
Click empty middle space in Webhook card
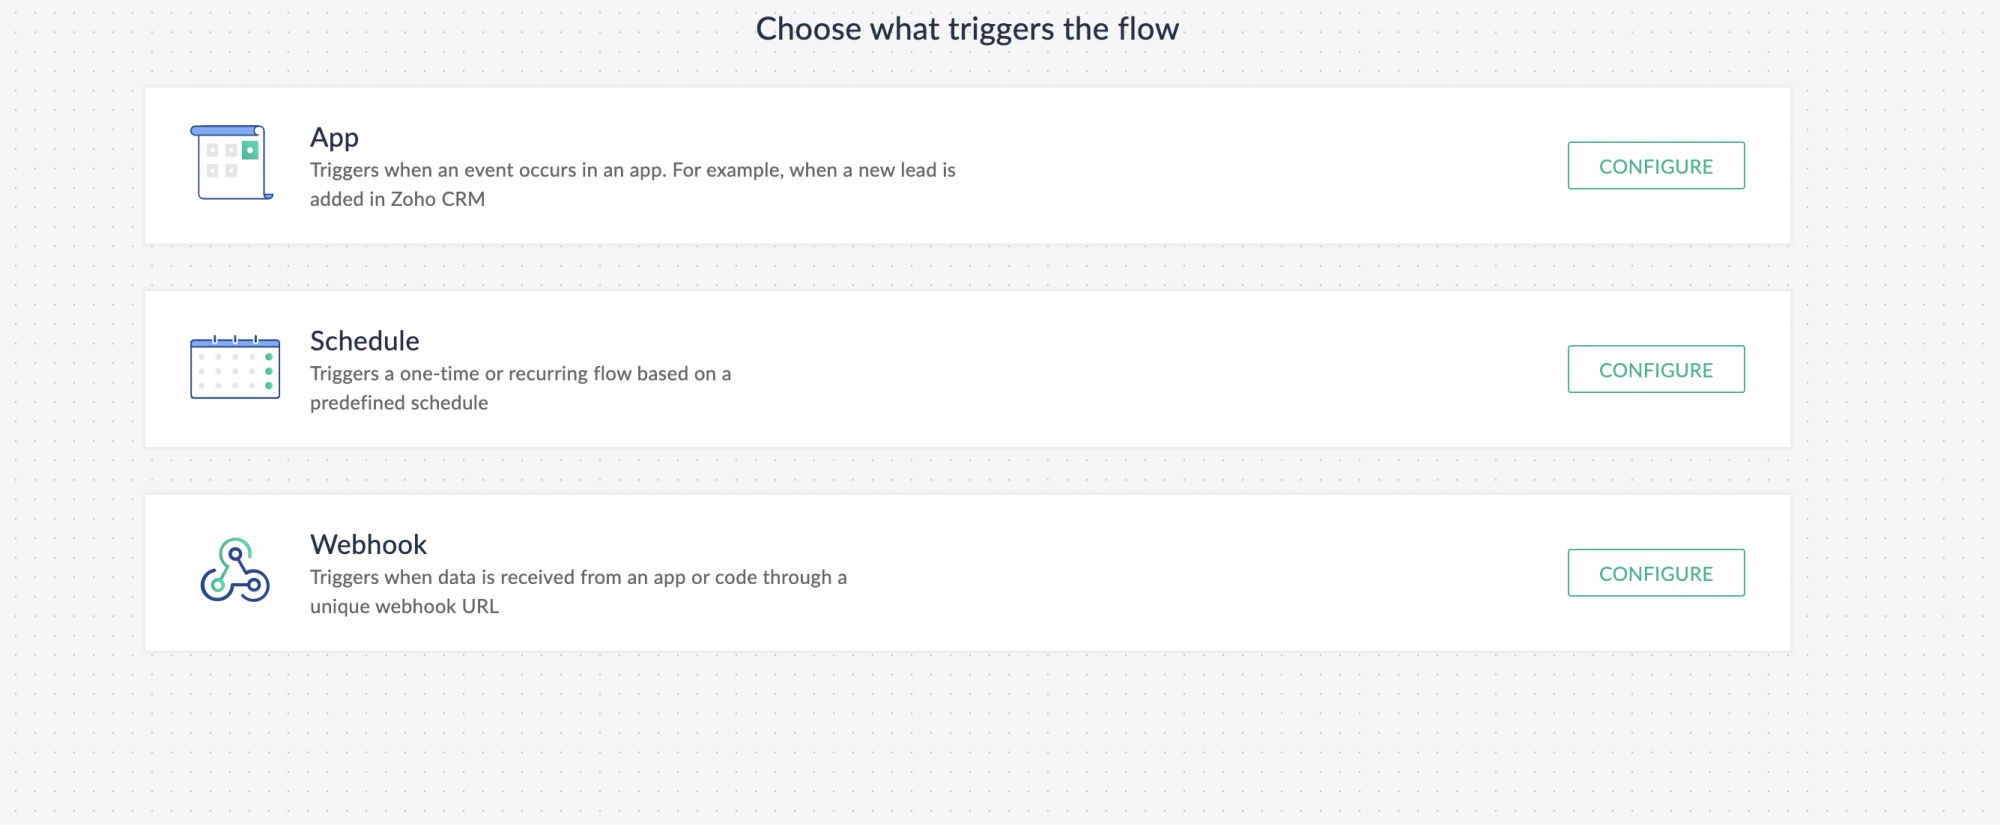click(1200, 573)
